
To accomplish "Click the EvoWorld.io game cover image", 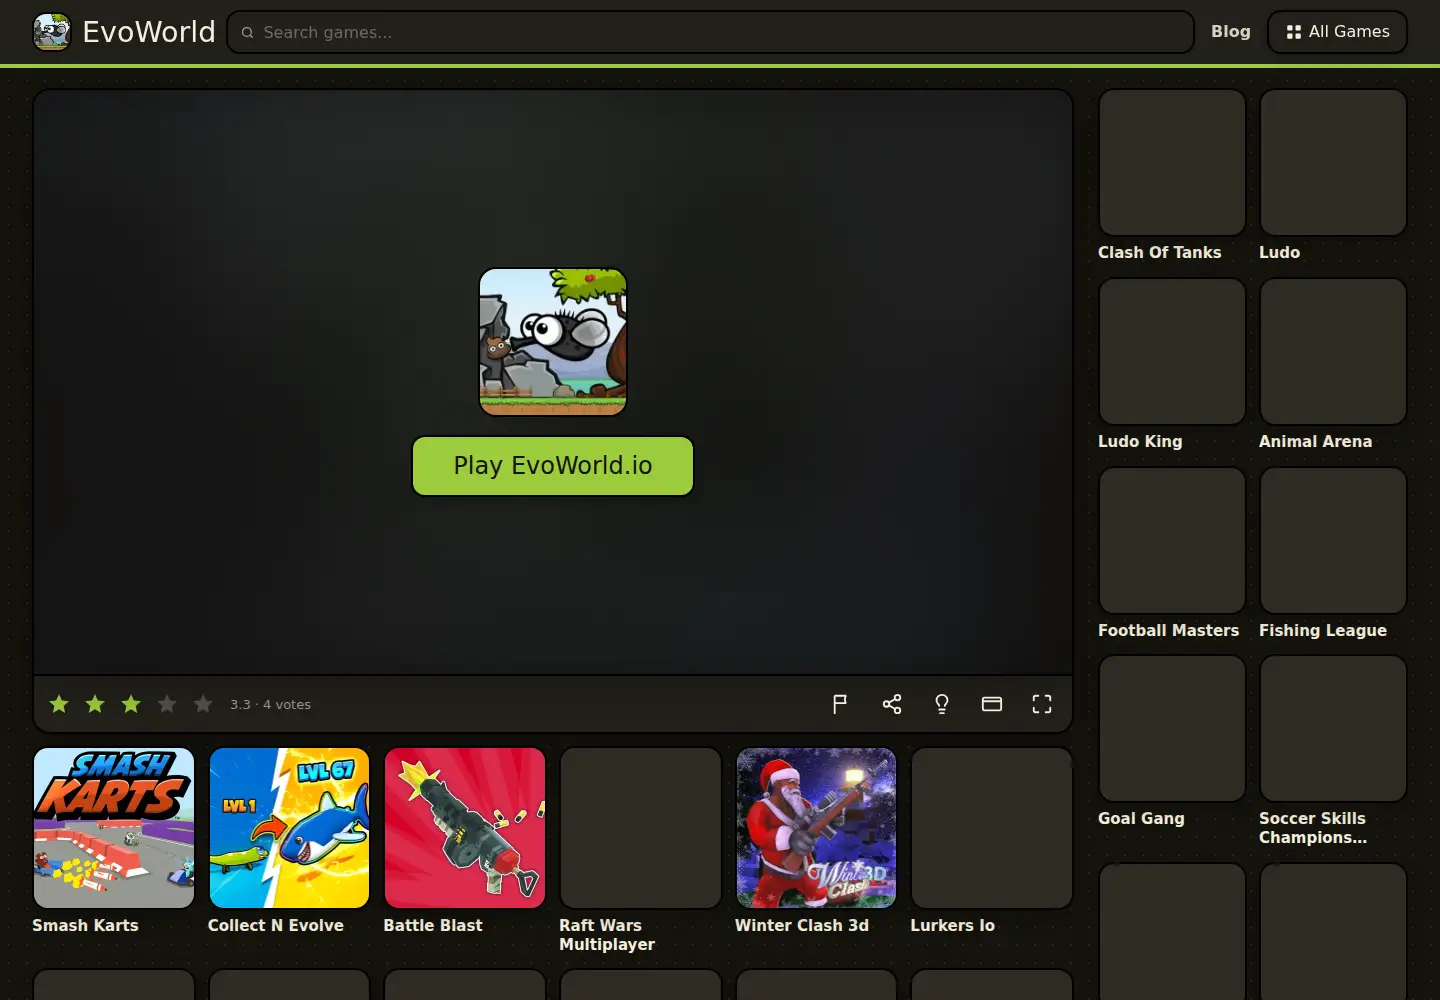I will 553,341.
